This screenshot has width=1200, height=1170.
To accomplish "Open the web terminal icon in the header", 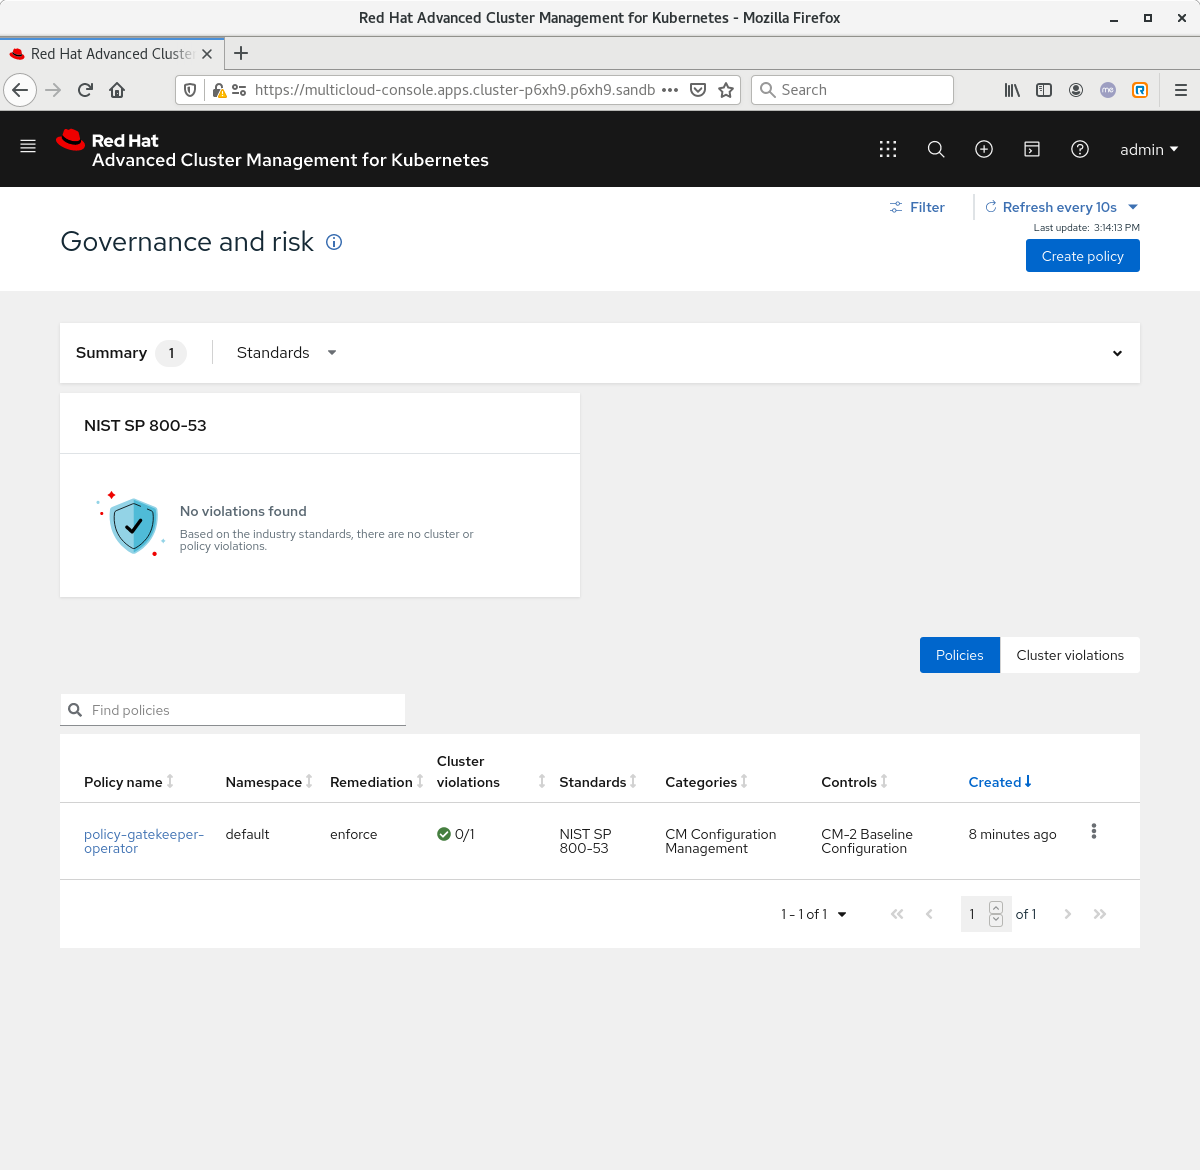I will point(1032,149).
